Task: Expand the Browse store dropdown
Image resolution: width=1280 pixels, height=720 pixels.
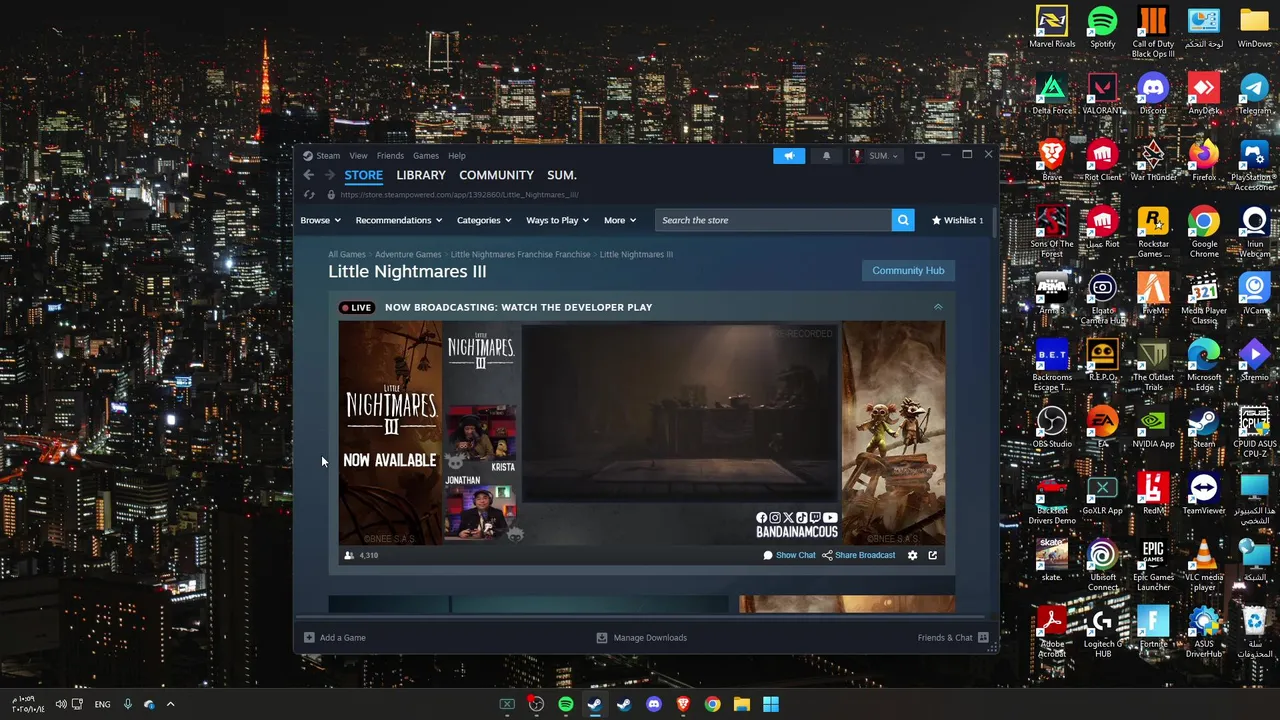Action: coord(320,220)
